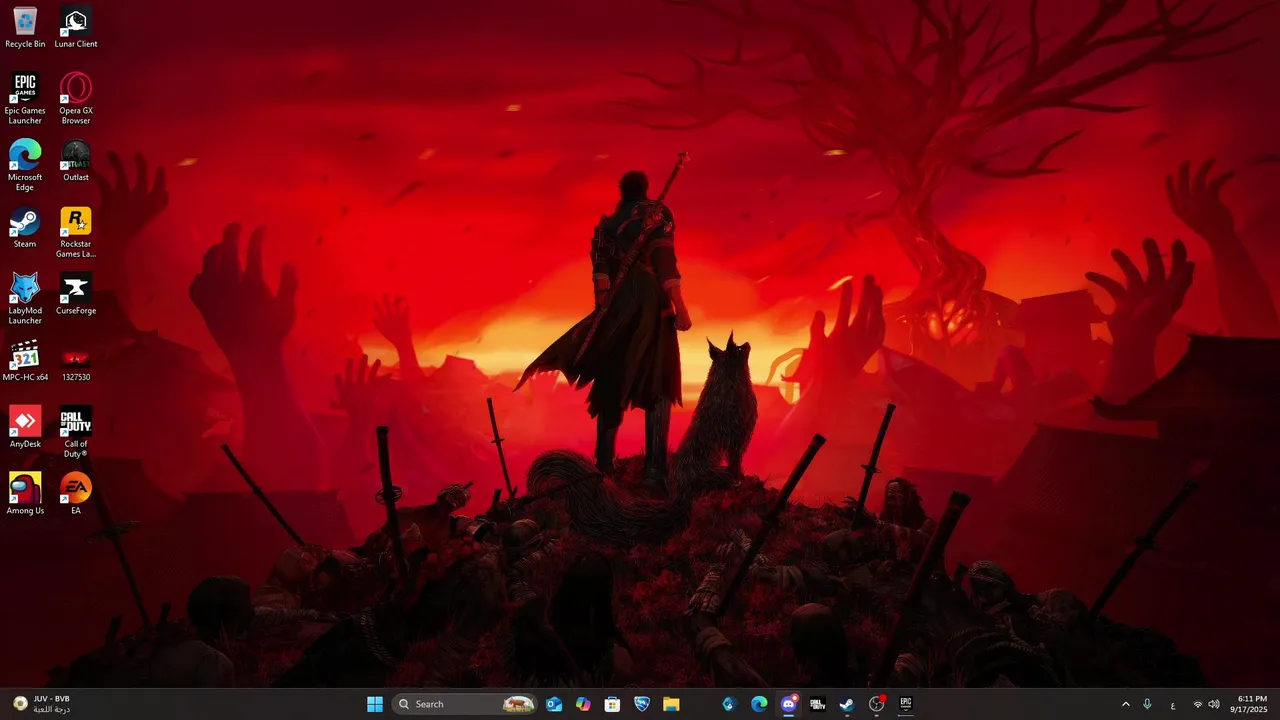The image size is (1280, 720).
Task: Select the Rockstar Games Launcher desktop shortcut
Action: pos(76,232)
